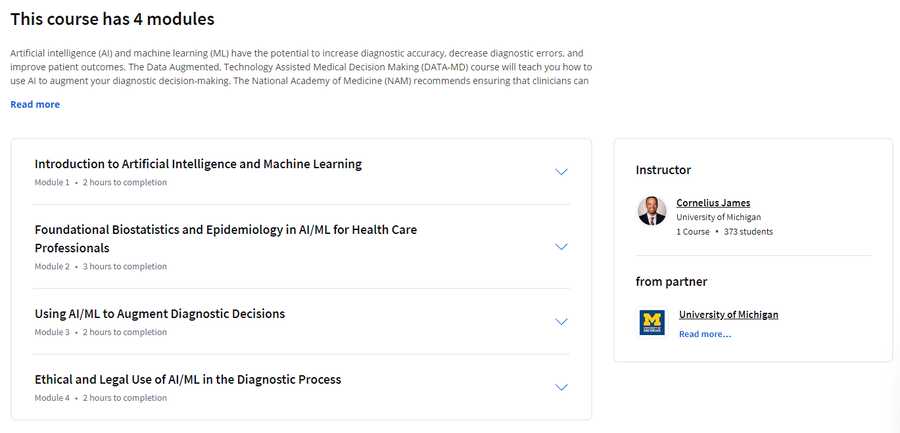The height and width of the screenshot is (433, 900).
Task: Select the Introduction to Artificial Intelligence module title
Action: (x=198, y=164)
